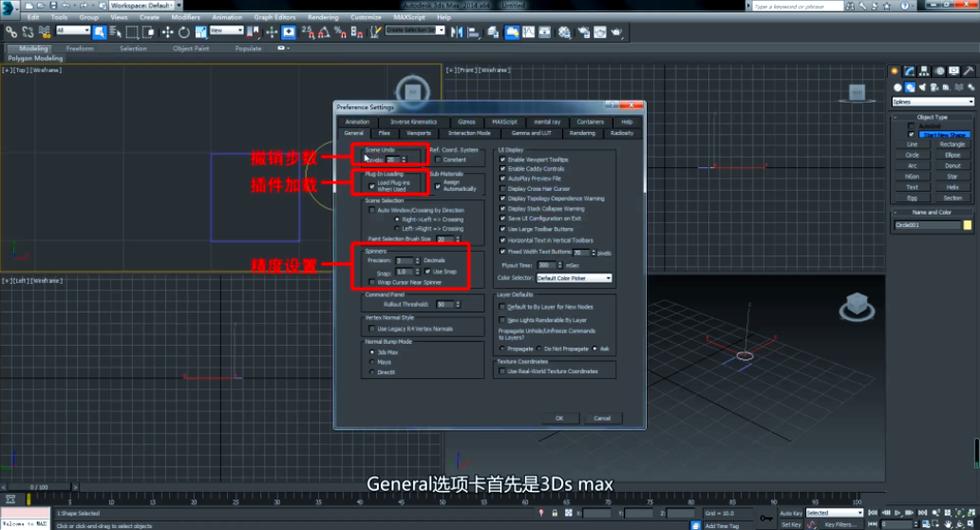Image resolution: width=980 pixels, height=530 pixels.
Task: Toggle the Window/Crossing selection icon
Action: (149, 32)
